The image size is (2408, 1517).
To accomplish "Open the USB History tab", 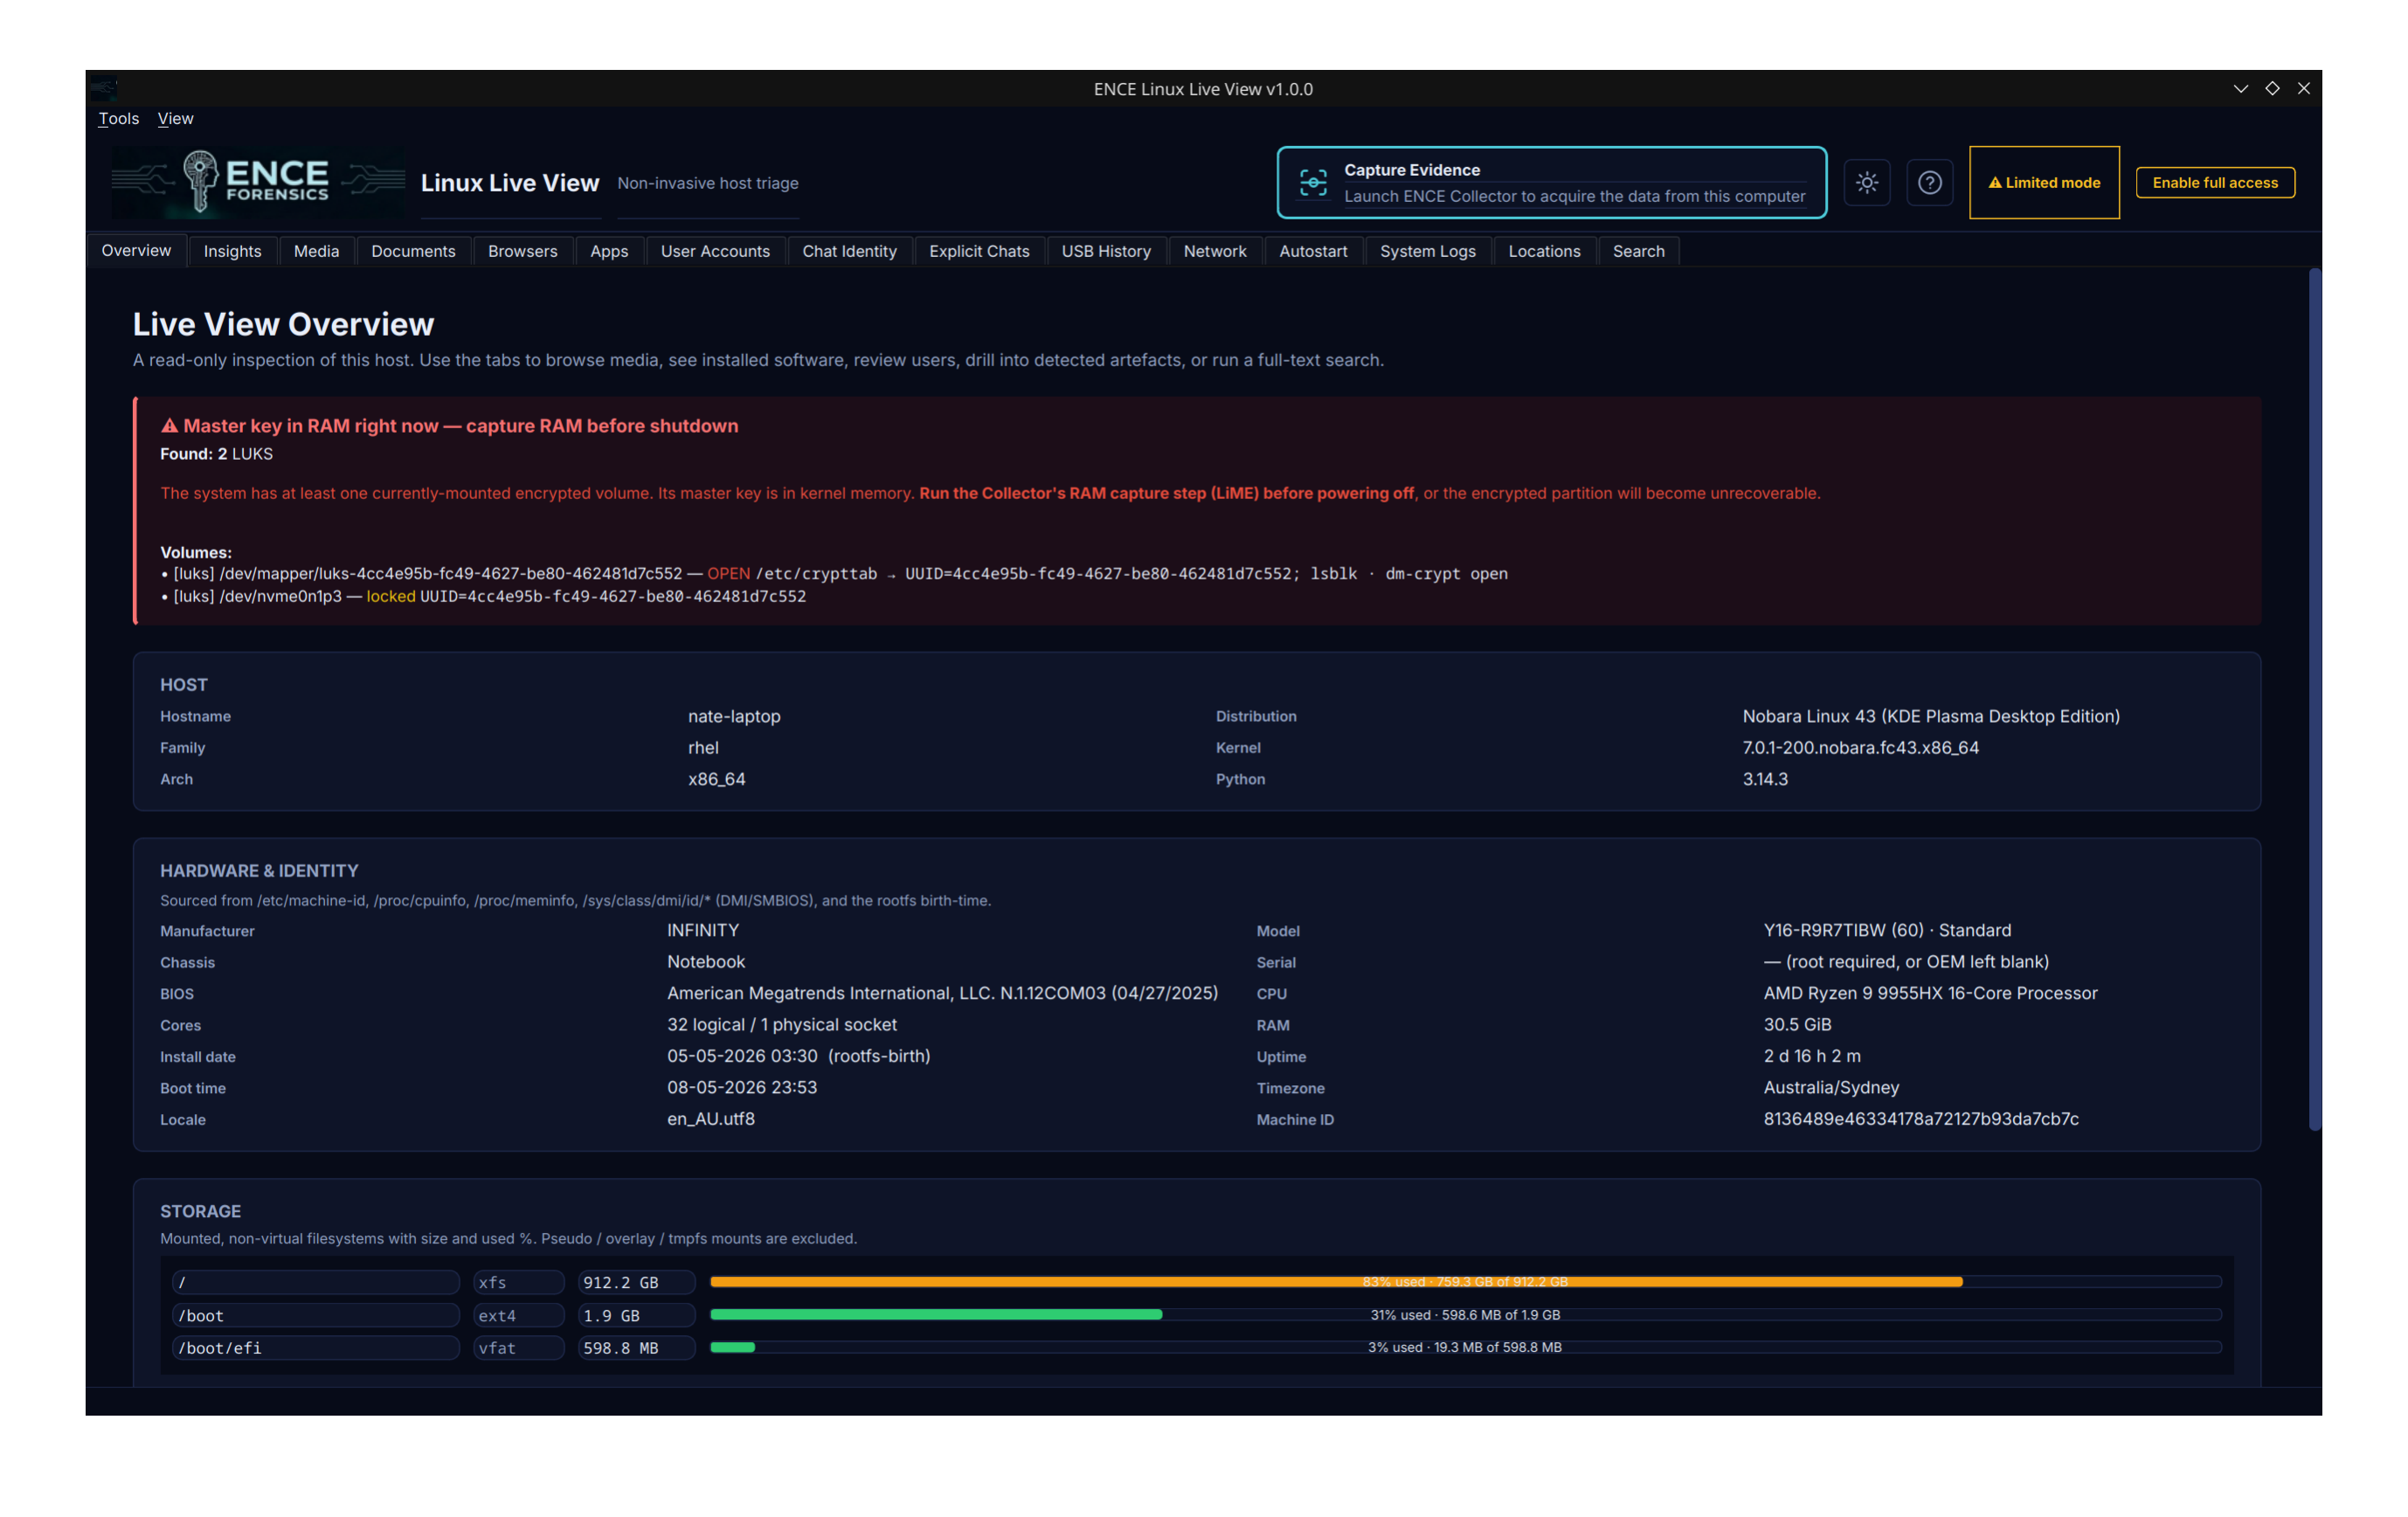I will 1106,252.
